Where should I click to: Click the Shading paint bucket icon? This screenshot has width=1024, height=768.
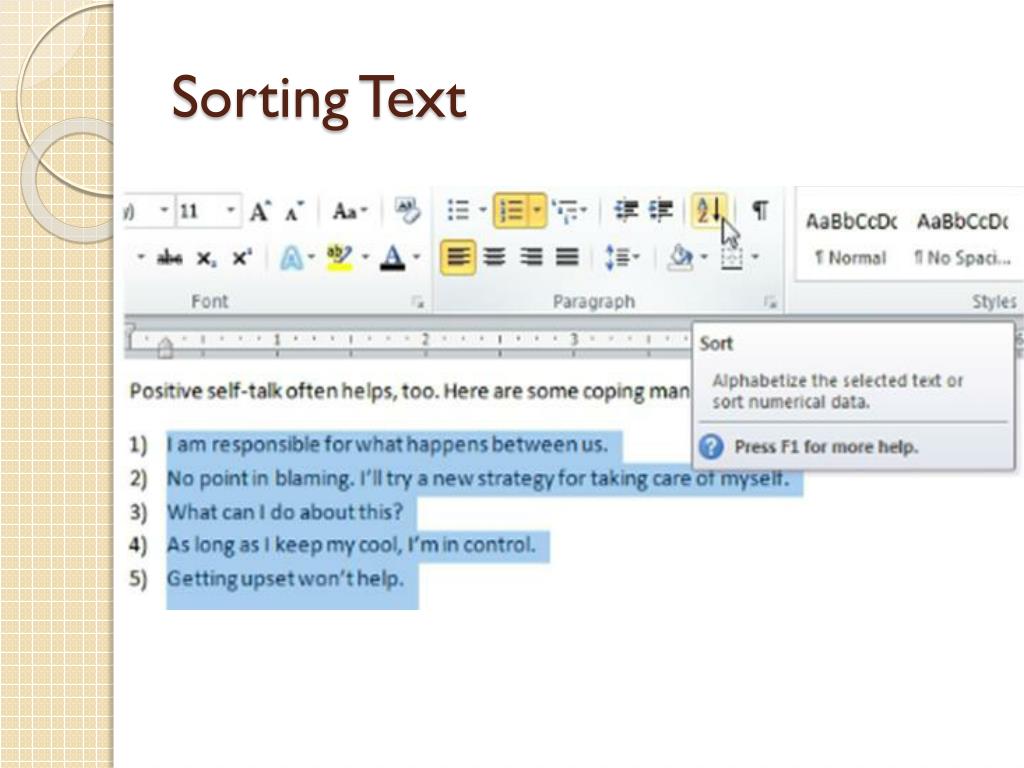pyautogui.click(x=681, y=257)
